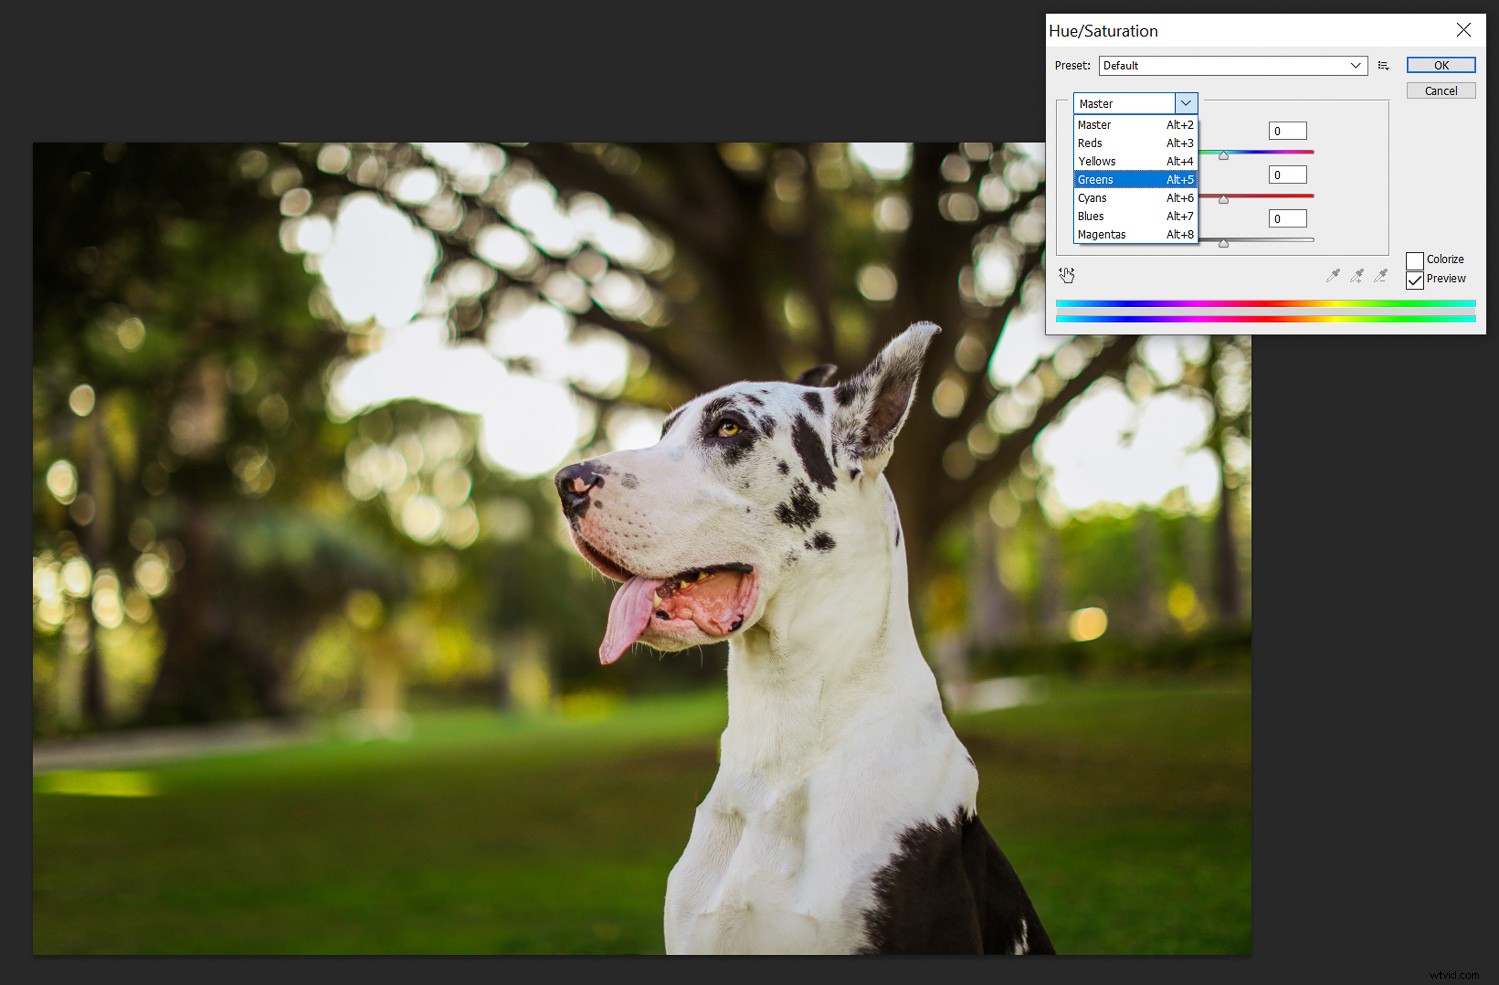The height and width of the screenshot is (985, 1499).
Task: Click the subtract-from-sample eyedropper
Action: [x=1382, y=275]
